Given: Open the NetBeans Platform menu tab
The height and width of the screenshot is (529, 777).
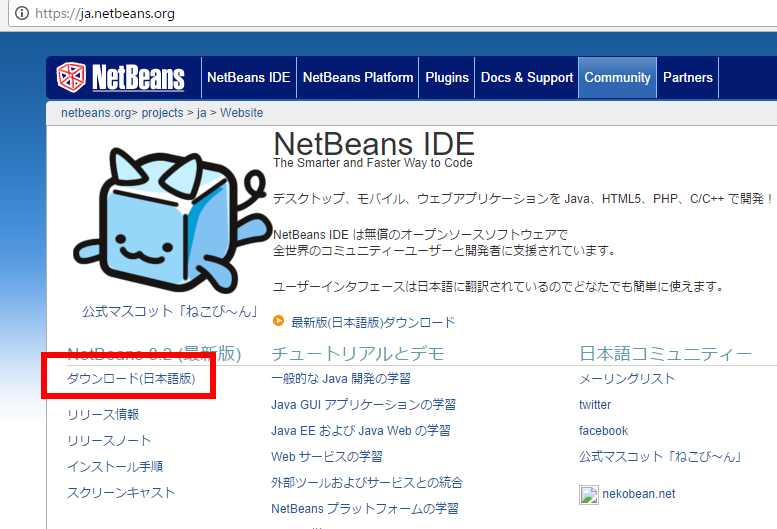Looking at the screenshot, I should click(x=358, y=78).
